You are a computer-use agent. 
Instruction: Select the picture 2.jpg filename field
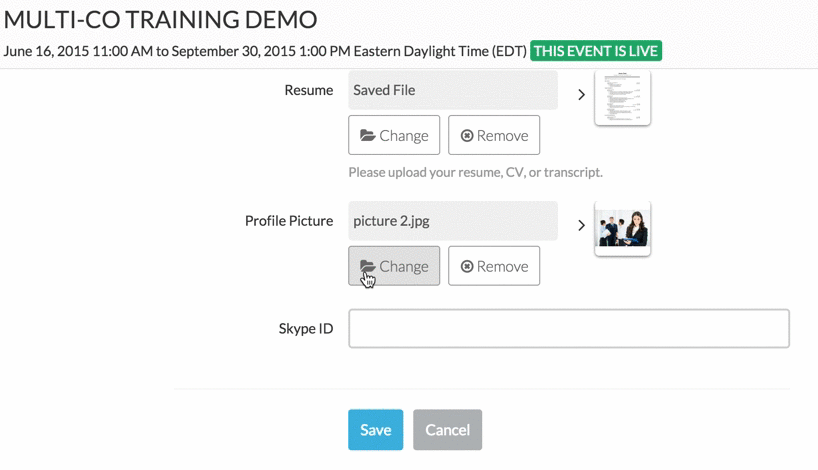click(452, 221)
